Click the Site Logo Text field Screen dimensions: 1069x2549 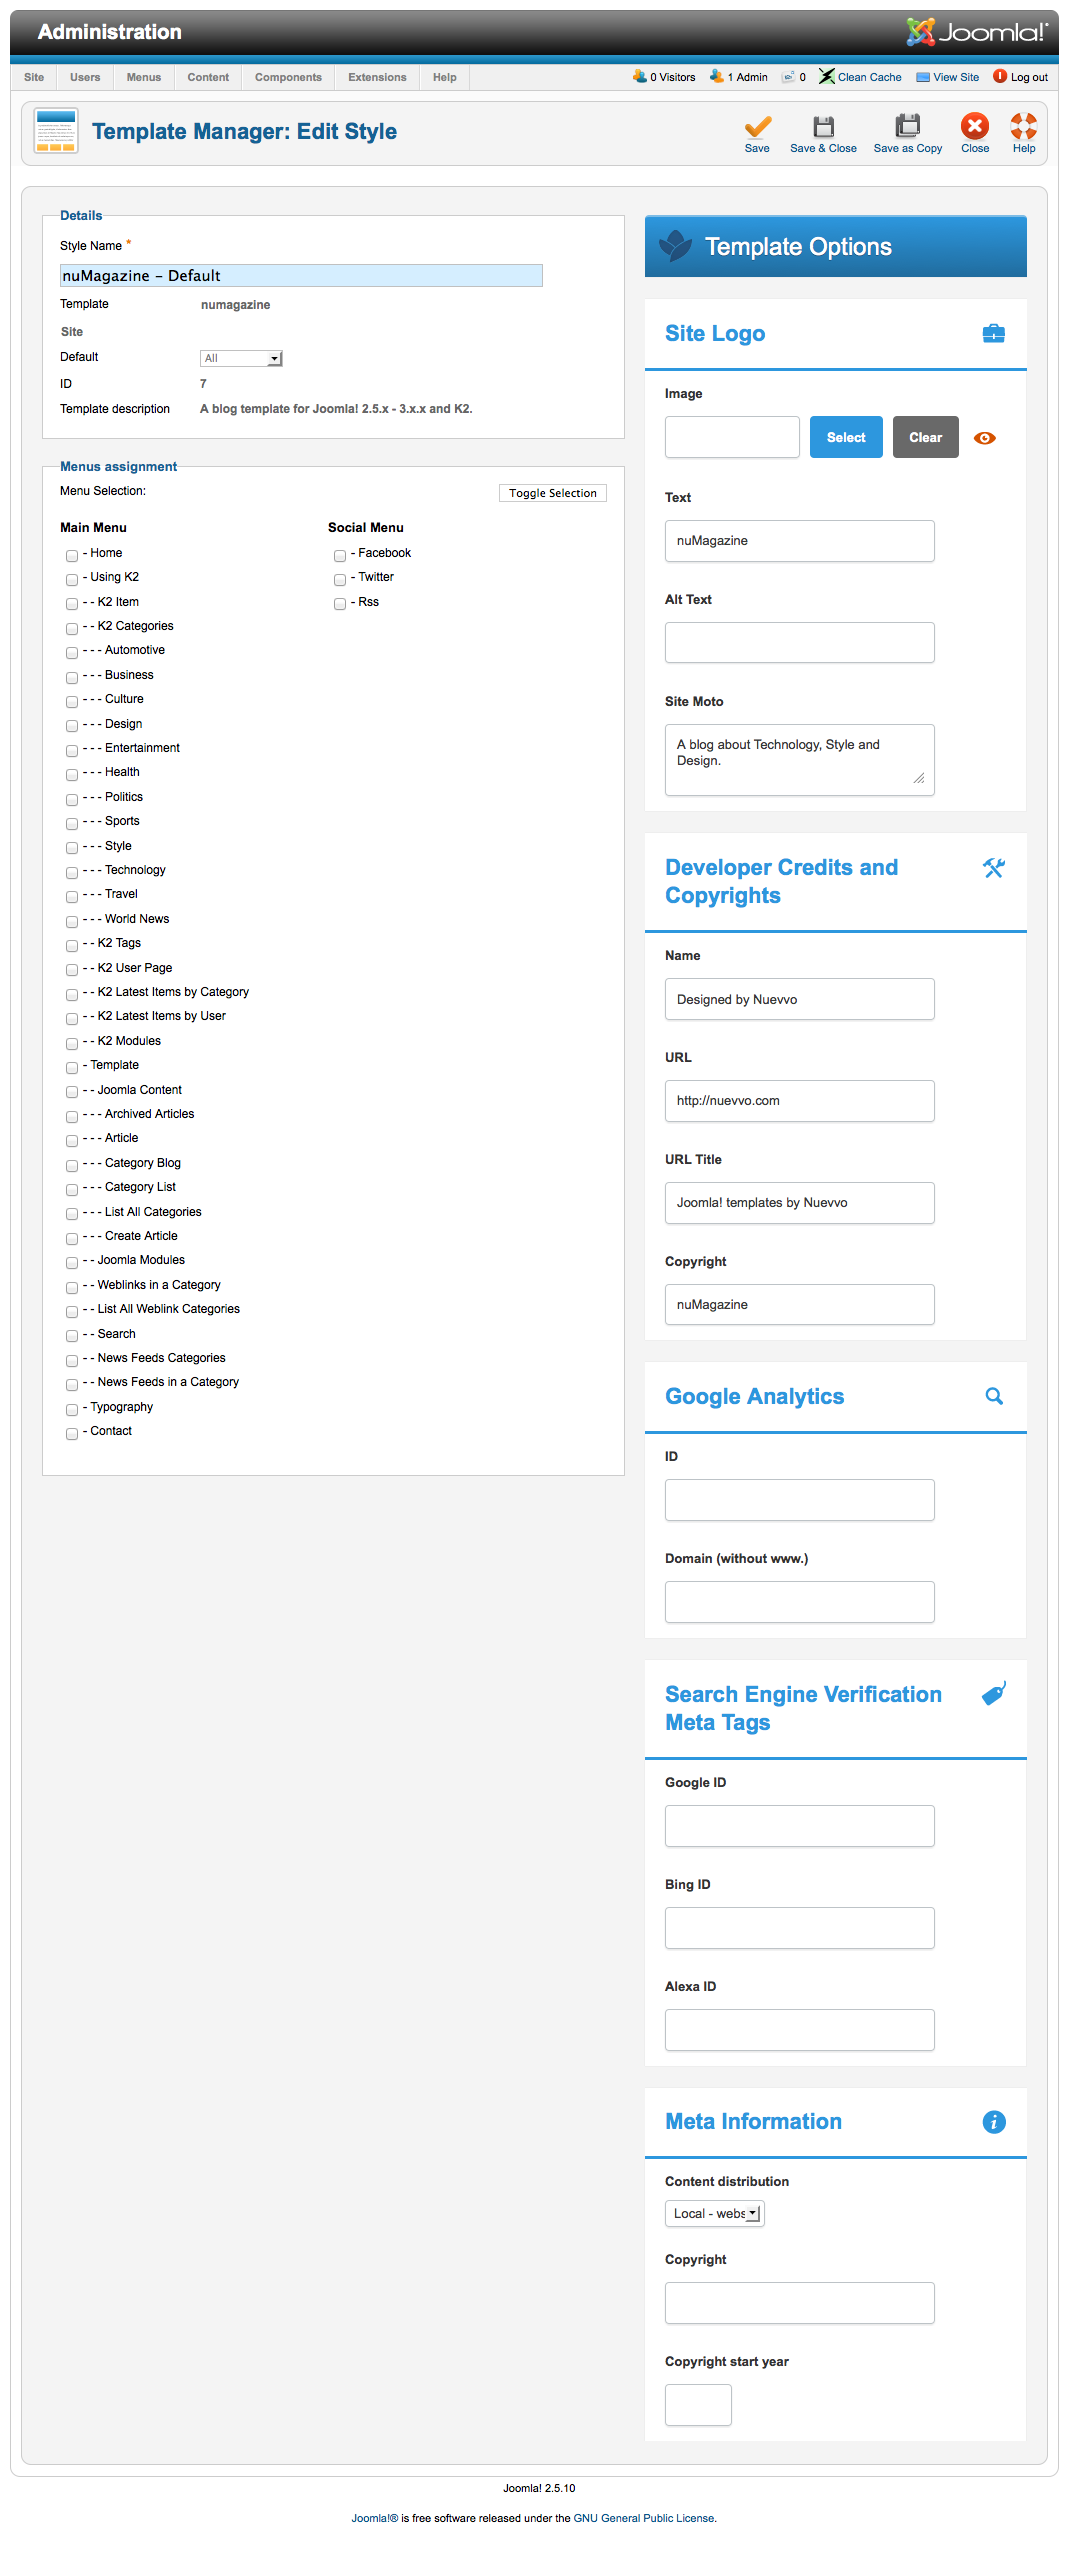tap(800, 541)
